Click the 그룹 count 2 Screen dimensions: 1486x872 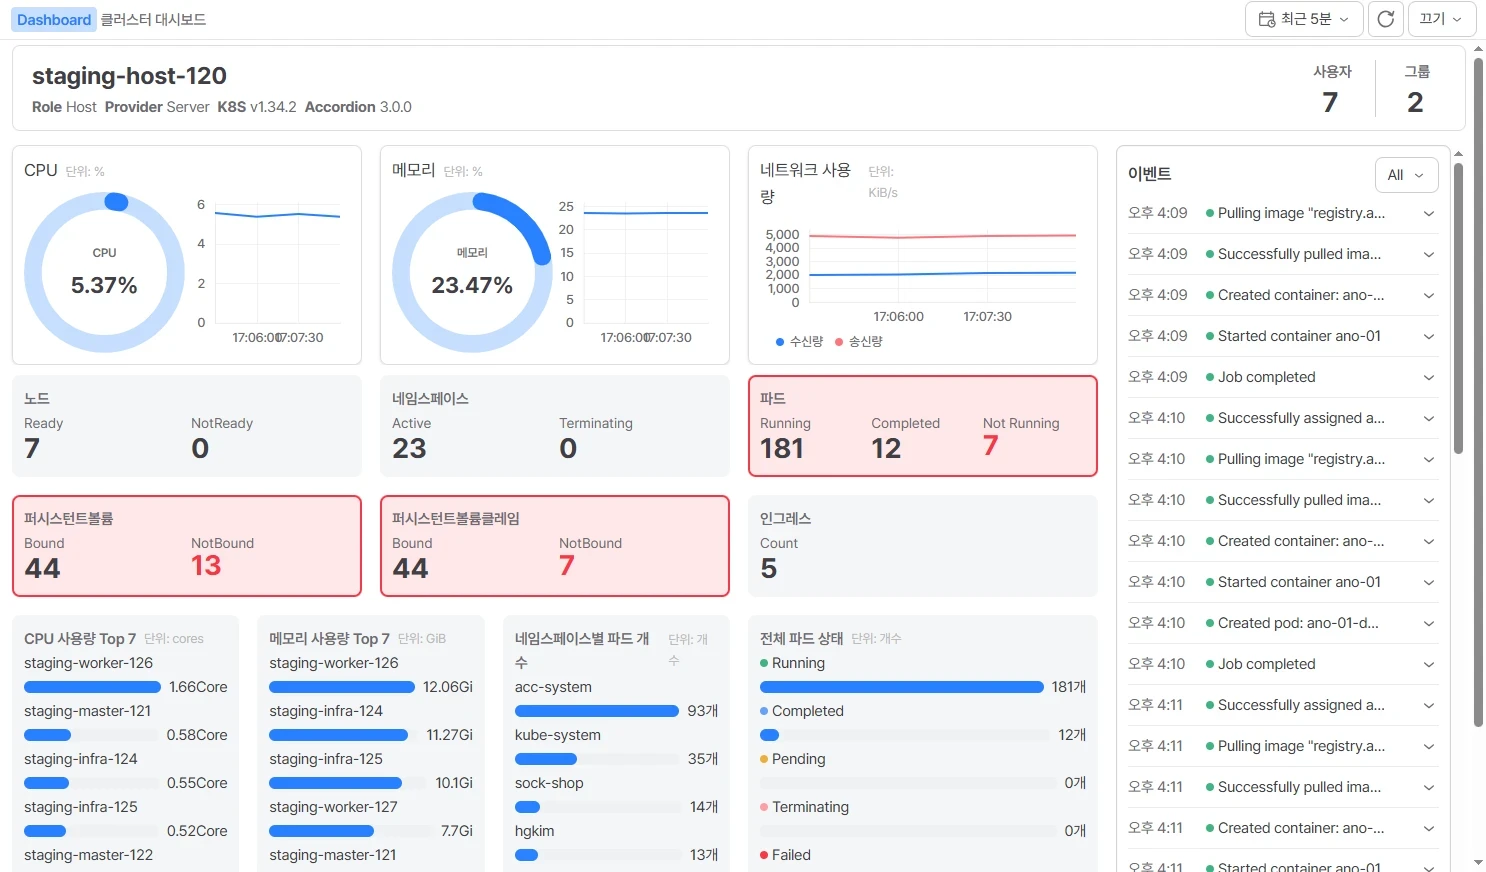1415,103
